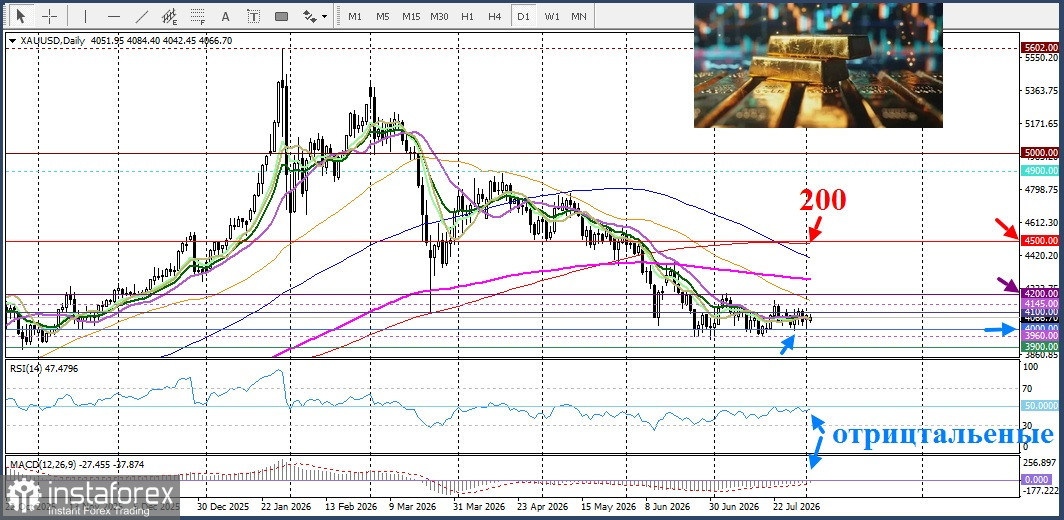Switch chart to M15 timeframe
Viewport: 1064px width, 520px height.
(411, 16)
